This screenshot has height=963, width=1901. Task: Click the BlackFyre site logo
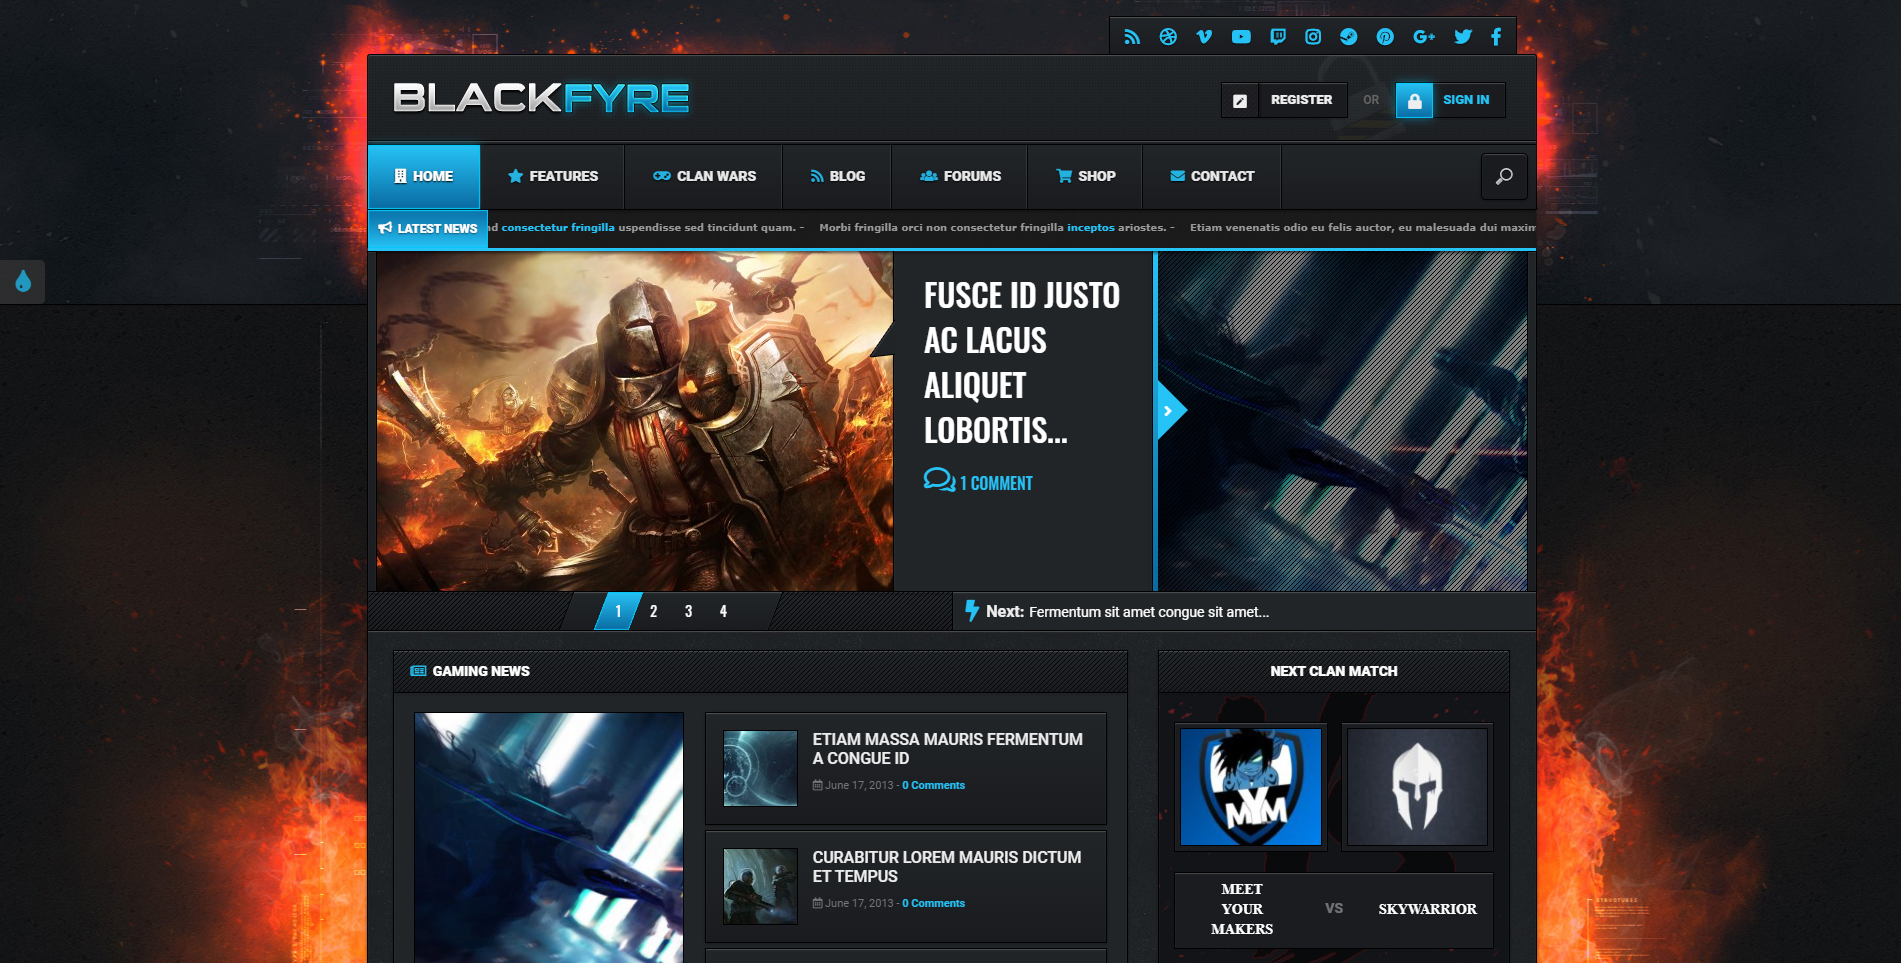[541, 98]
